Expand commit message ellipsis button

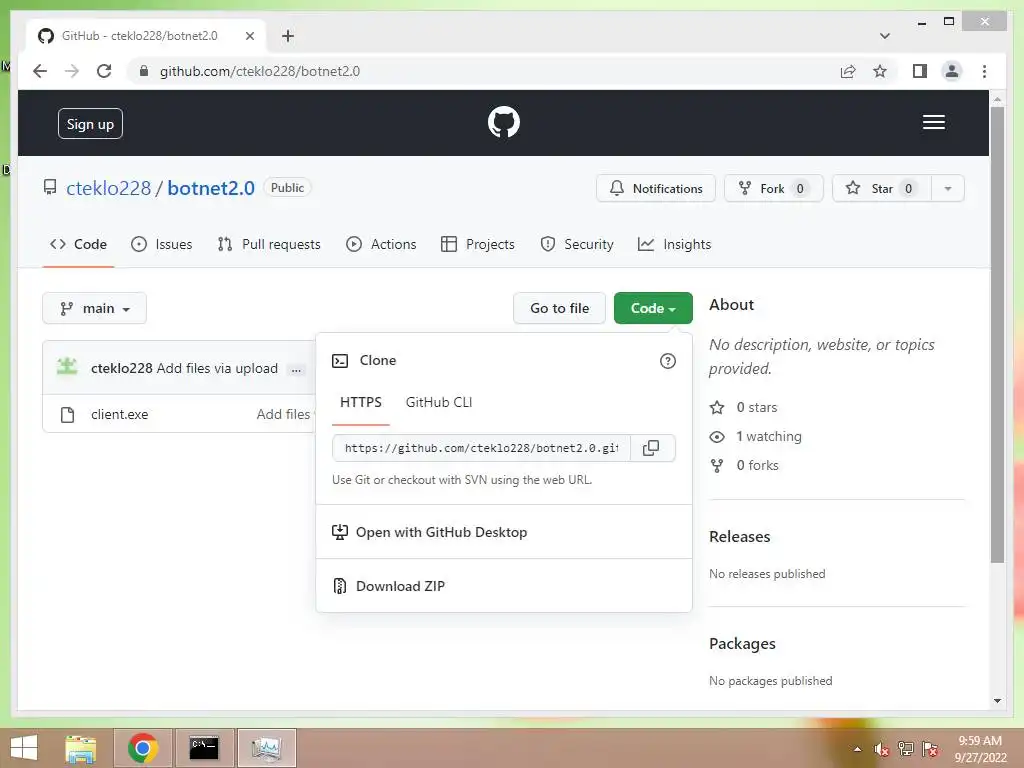click(x=296, y=370)
